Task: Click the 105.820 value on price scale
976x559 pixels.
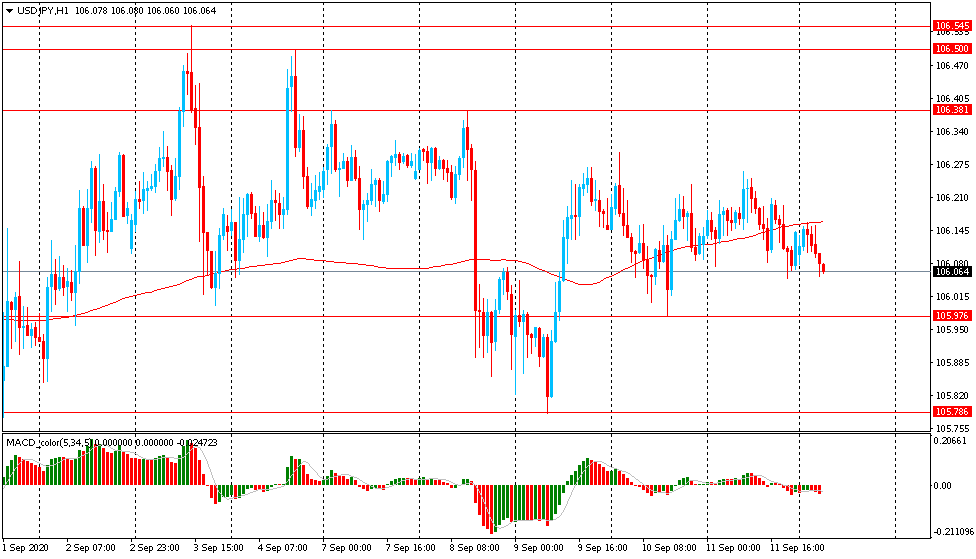Action: (951, 396)
